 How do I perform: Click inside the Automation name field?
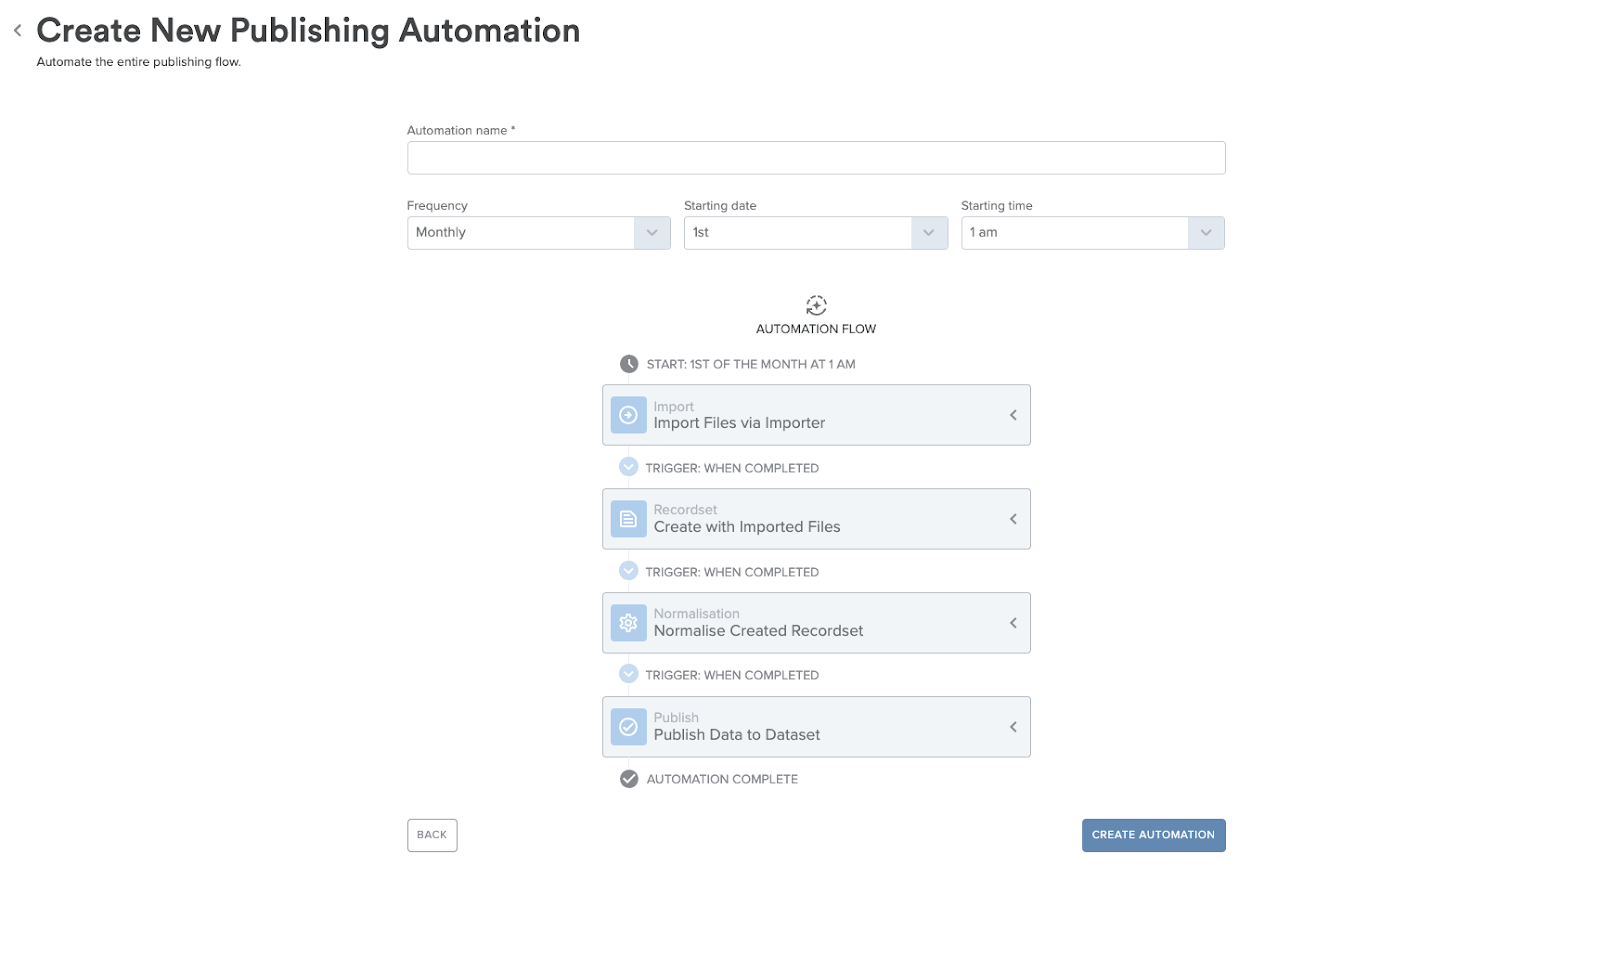point(815,157)
